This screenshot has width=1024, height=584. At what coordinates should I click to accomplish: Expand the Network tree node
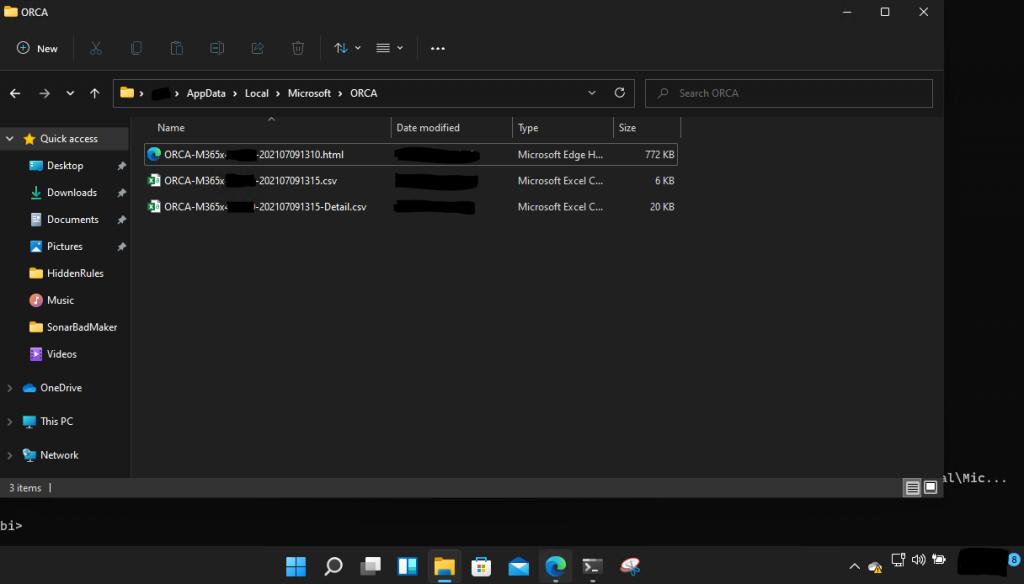pyautogui.click(x=10, y=455)
